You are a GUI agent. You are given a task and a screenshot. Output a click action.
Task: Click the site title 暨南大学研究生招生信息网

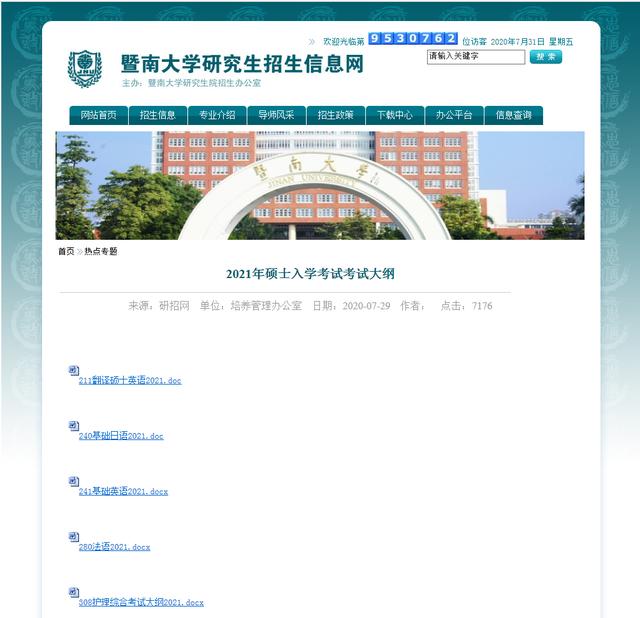pyautogui.click(x=242, y=64)
